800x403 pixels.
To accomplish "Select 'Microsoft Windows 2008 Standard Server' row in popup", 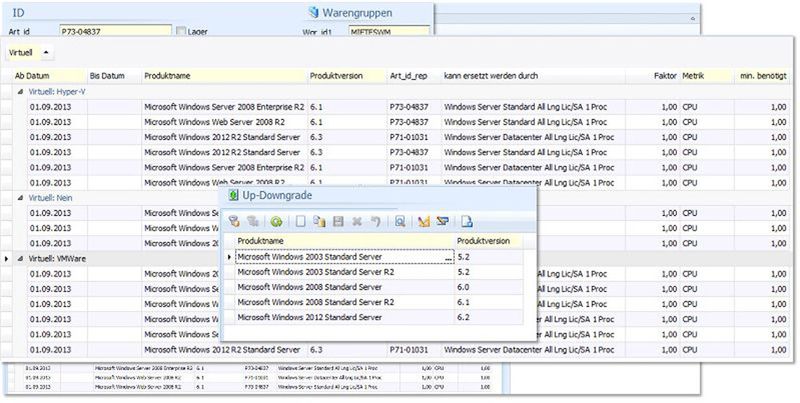I will click(x=344, y=287).
